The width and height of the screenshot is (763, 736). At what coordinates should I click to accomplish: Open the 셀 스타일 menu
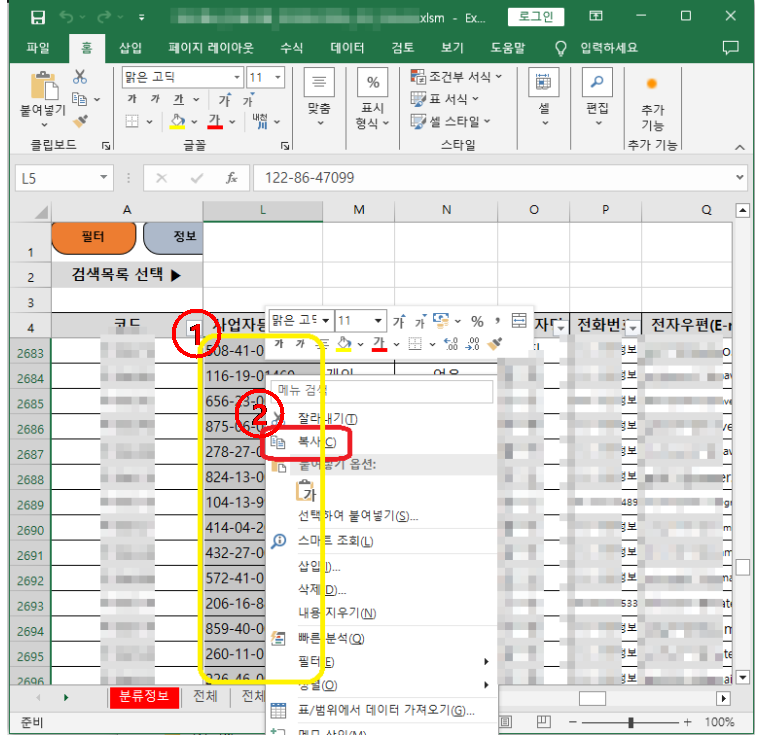point(451,121)
